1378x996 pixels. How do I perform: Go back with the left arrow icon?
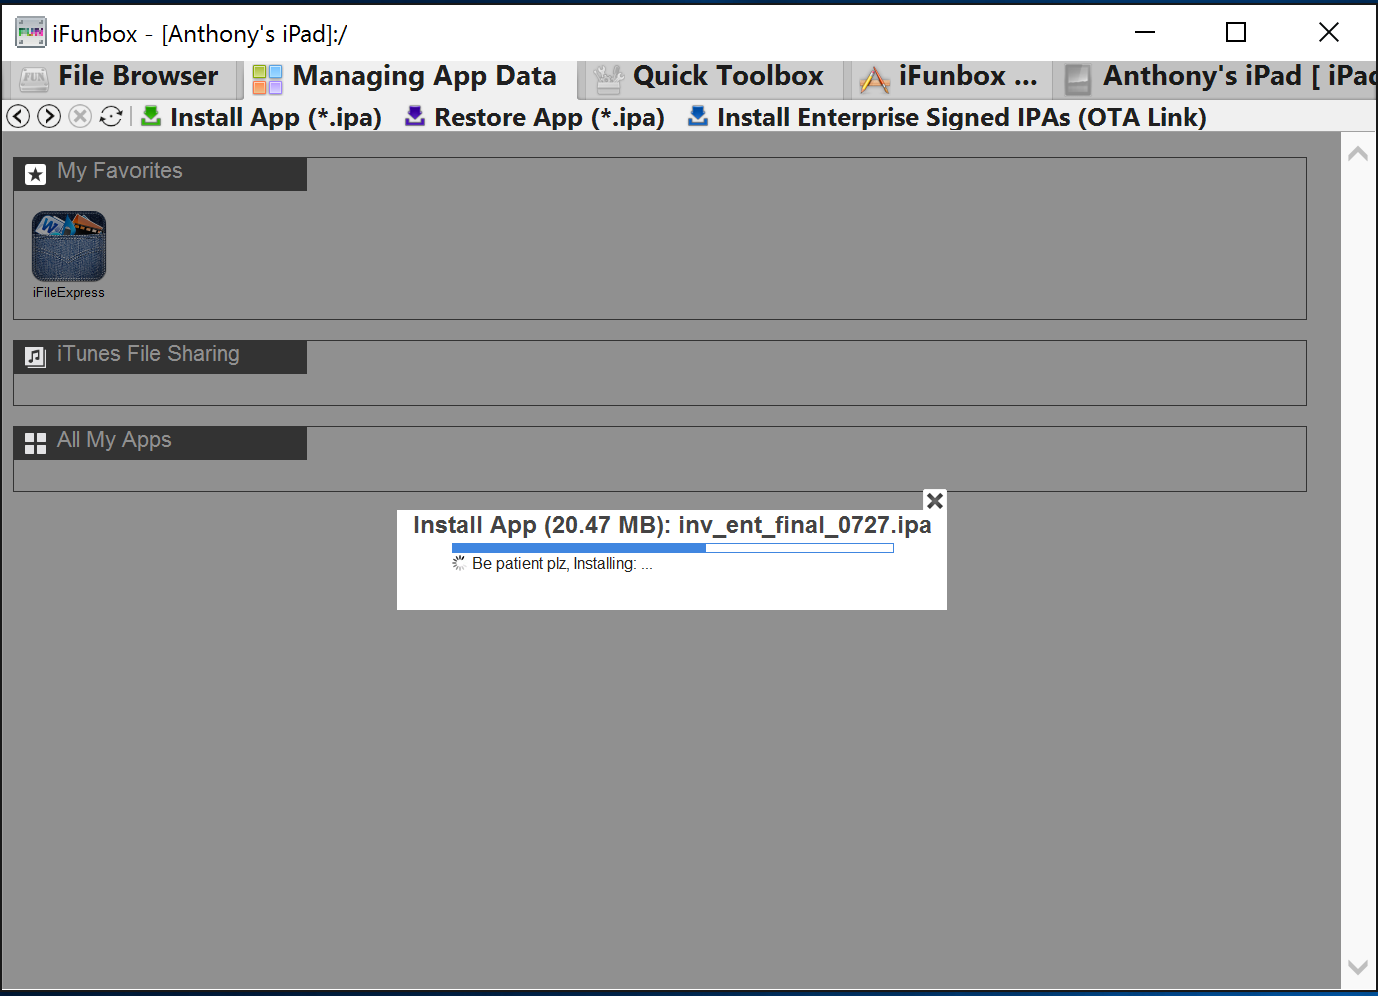(18, 116)
